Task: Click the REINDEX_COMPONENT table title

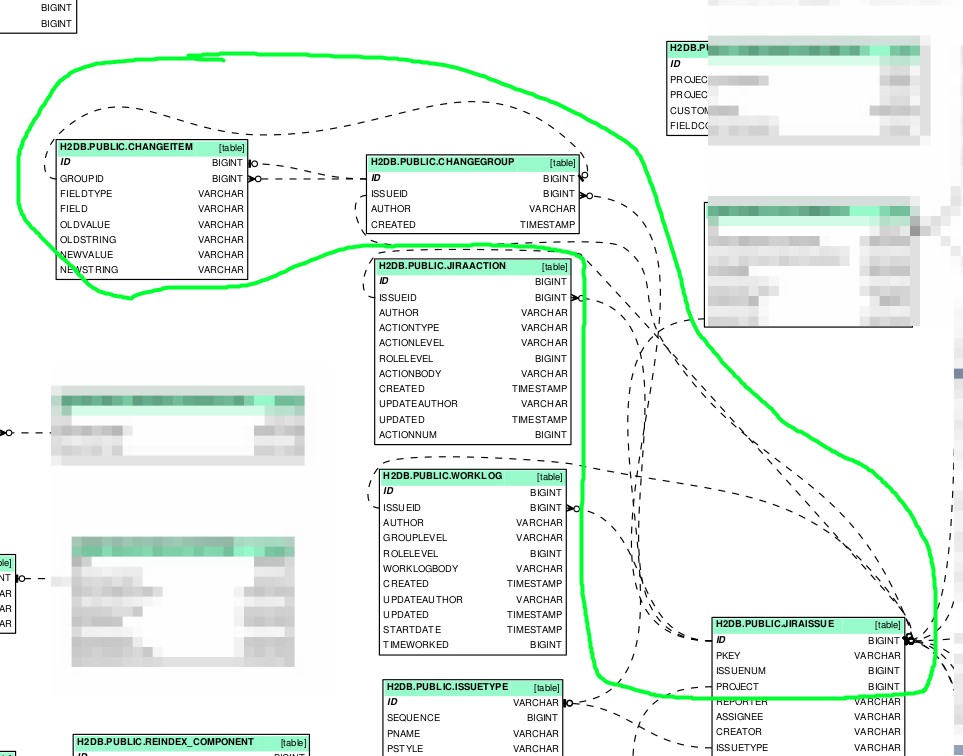Action: coord(165,742)
